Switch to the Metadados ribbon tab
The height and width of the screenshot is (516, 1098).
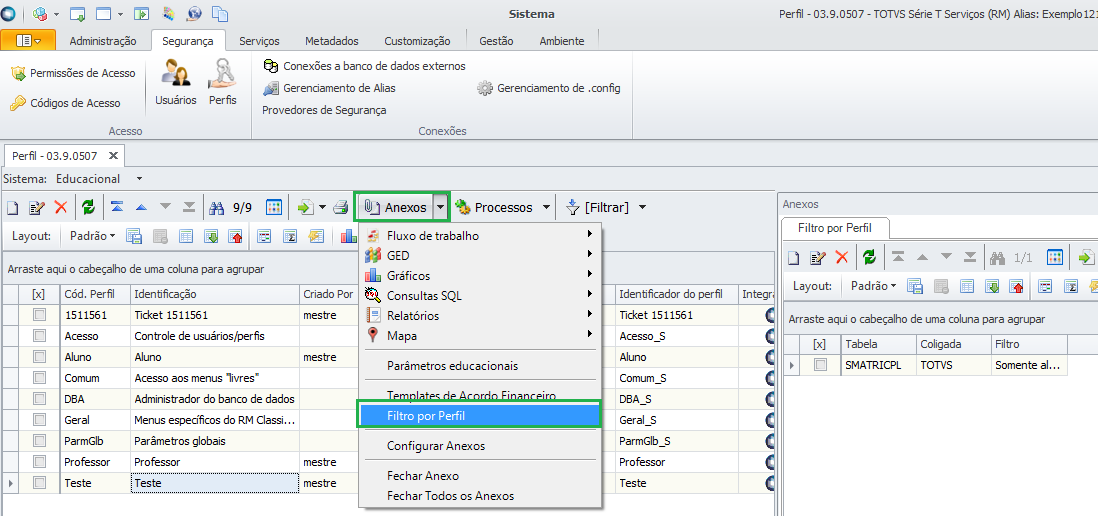(332, 41)
